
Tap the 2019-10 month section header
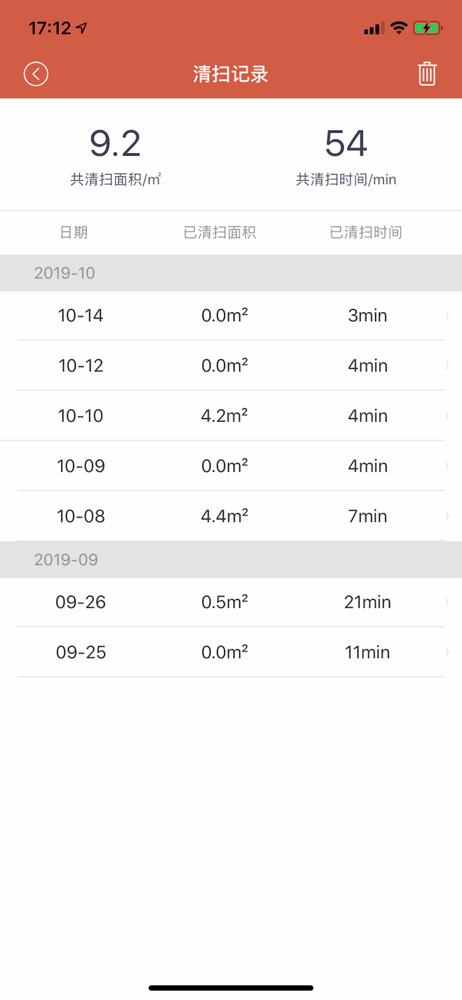231,273
